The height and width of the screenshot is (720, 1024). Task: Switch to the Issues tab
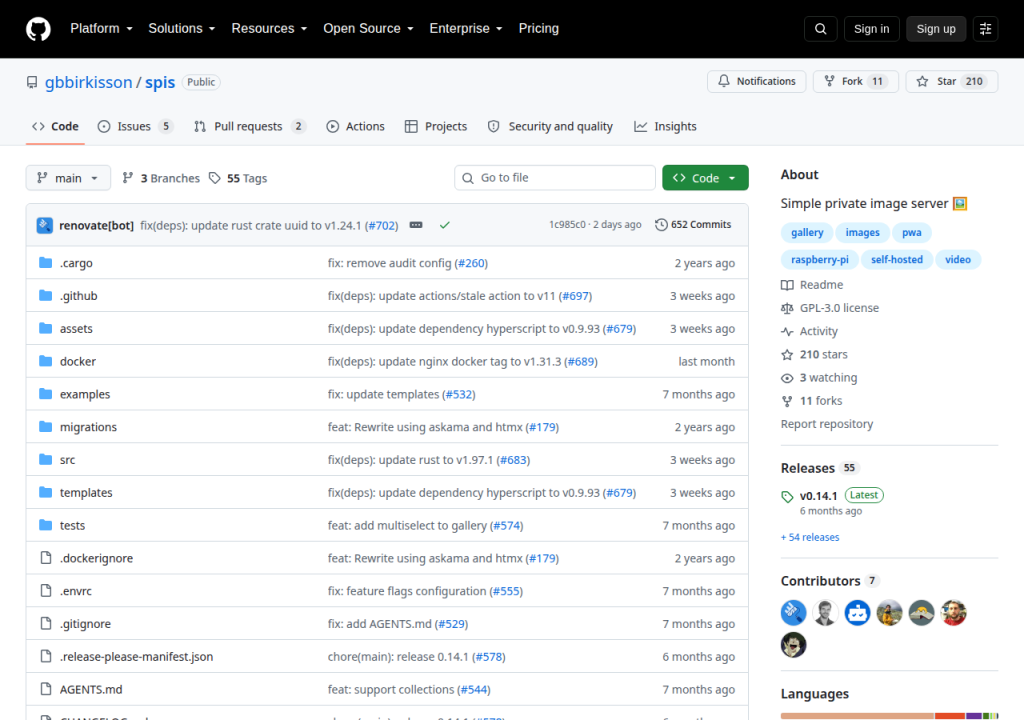[x=135, y=127]
